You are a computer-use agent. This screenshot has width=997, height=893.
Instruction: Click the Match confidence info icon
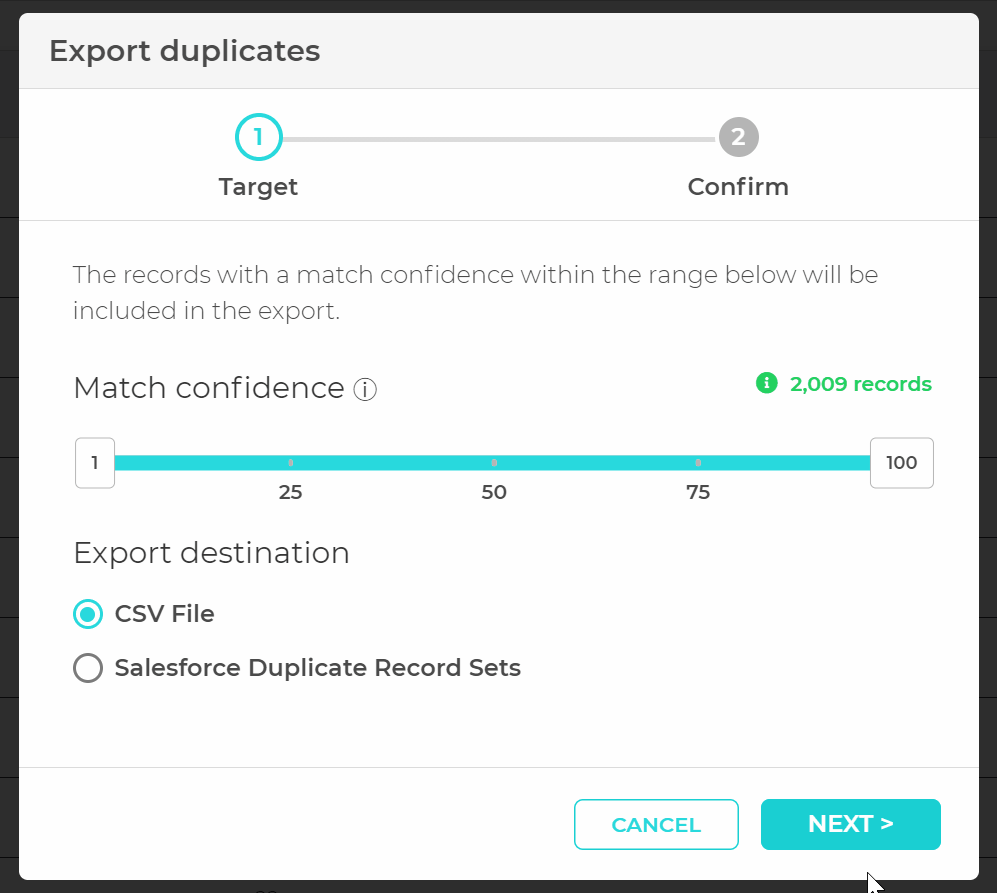tap(365, 389)
